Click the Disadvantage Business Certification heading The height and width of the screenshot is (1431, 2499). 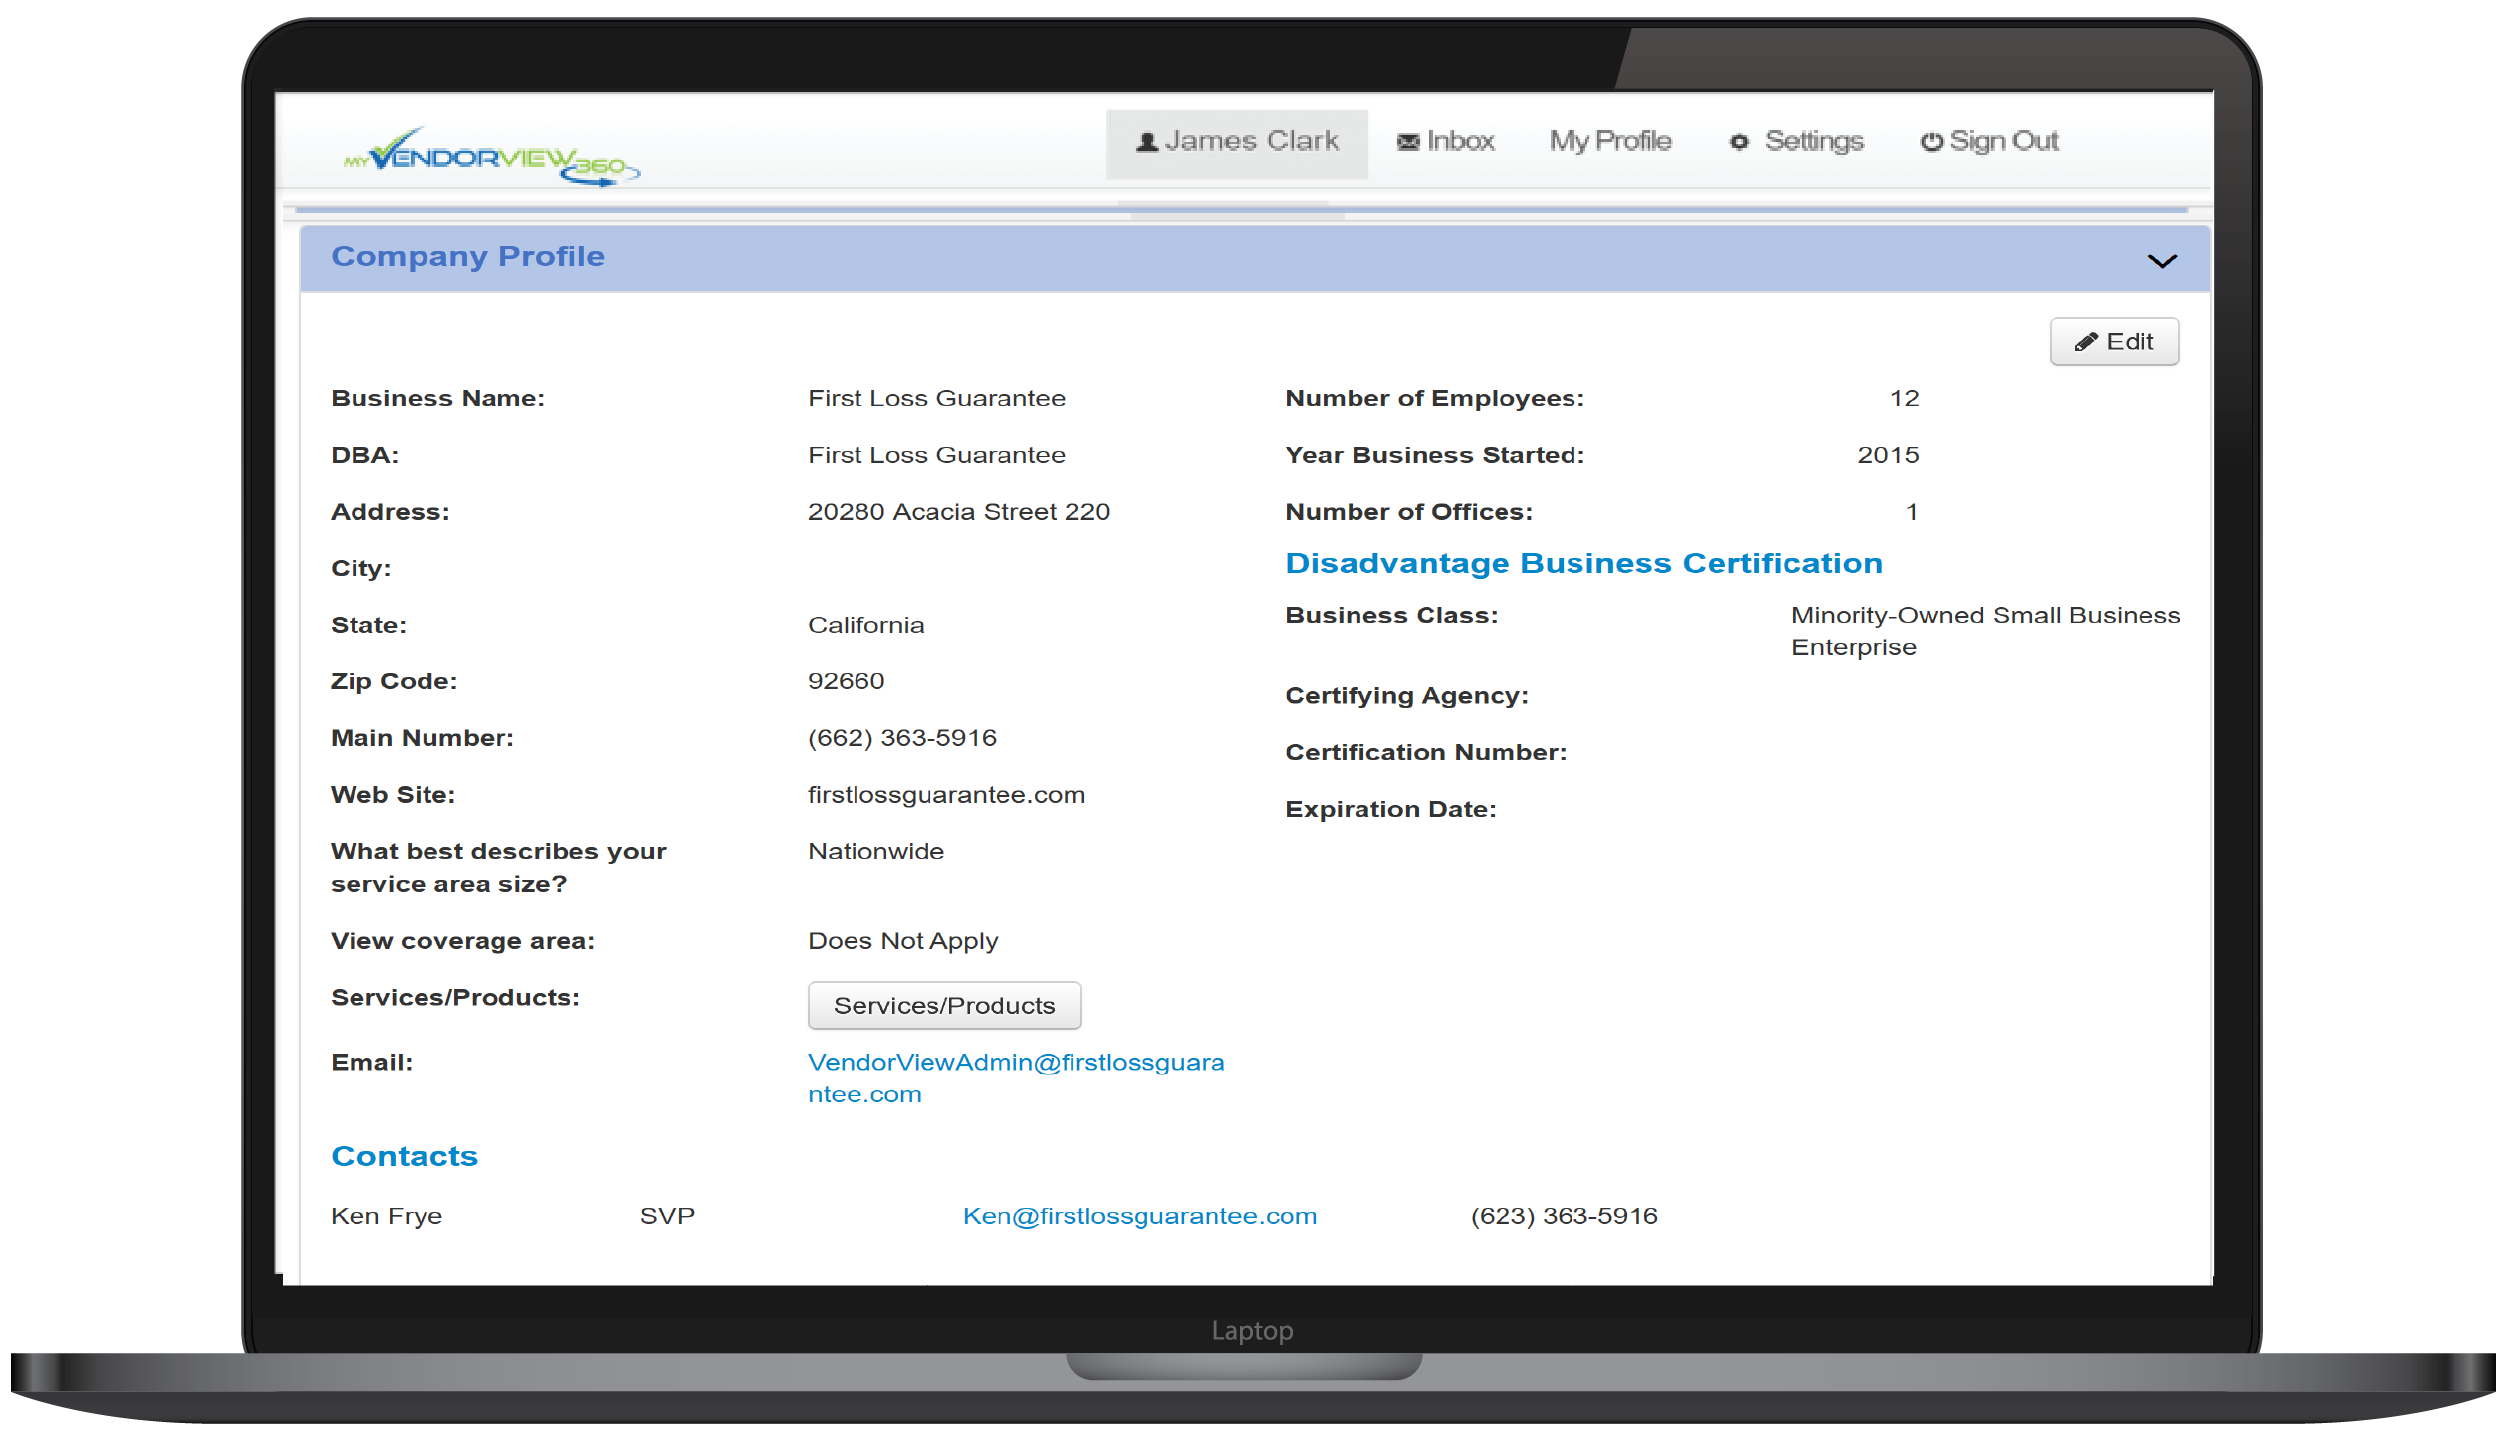(x=1583, y=563)
